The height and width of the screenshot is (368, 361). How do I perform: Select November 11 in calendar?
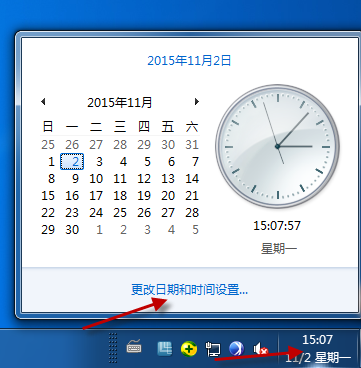pos(120,179)
